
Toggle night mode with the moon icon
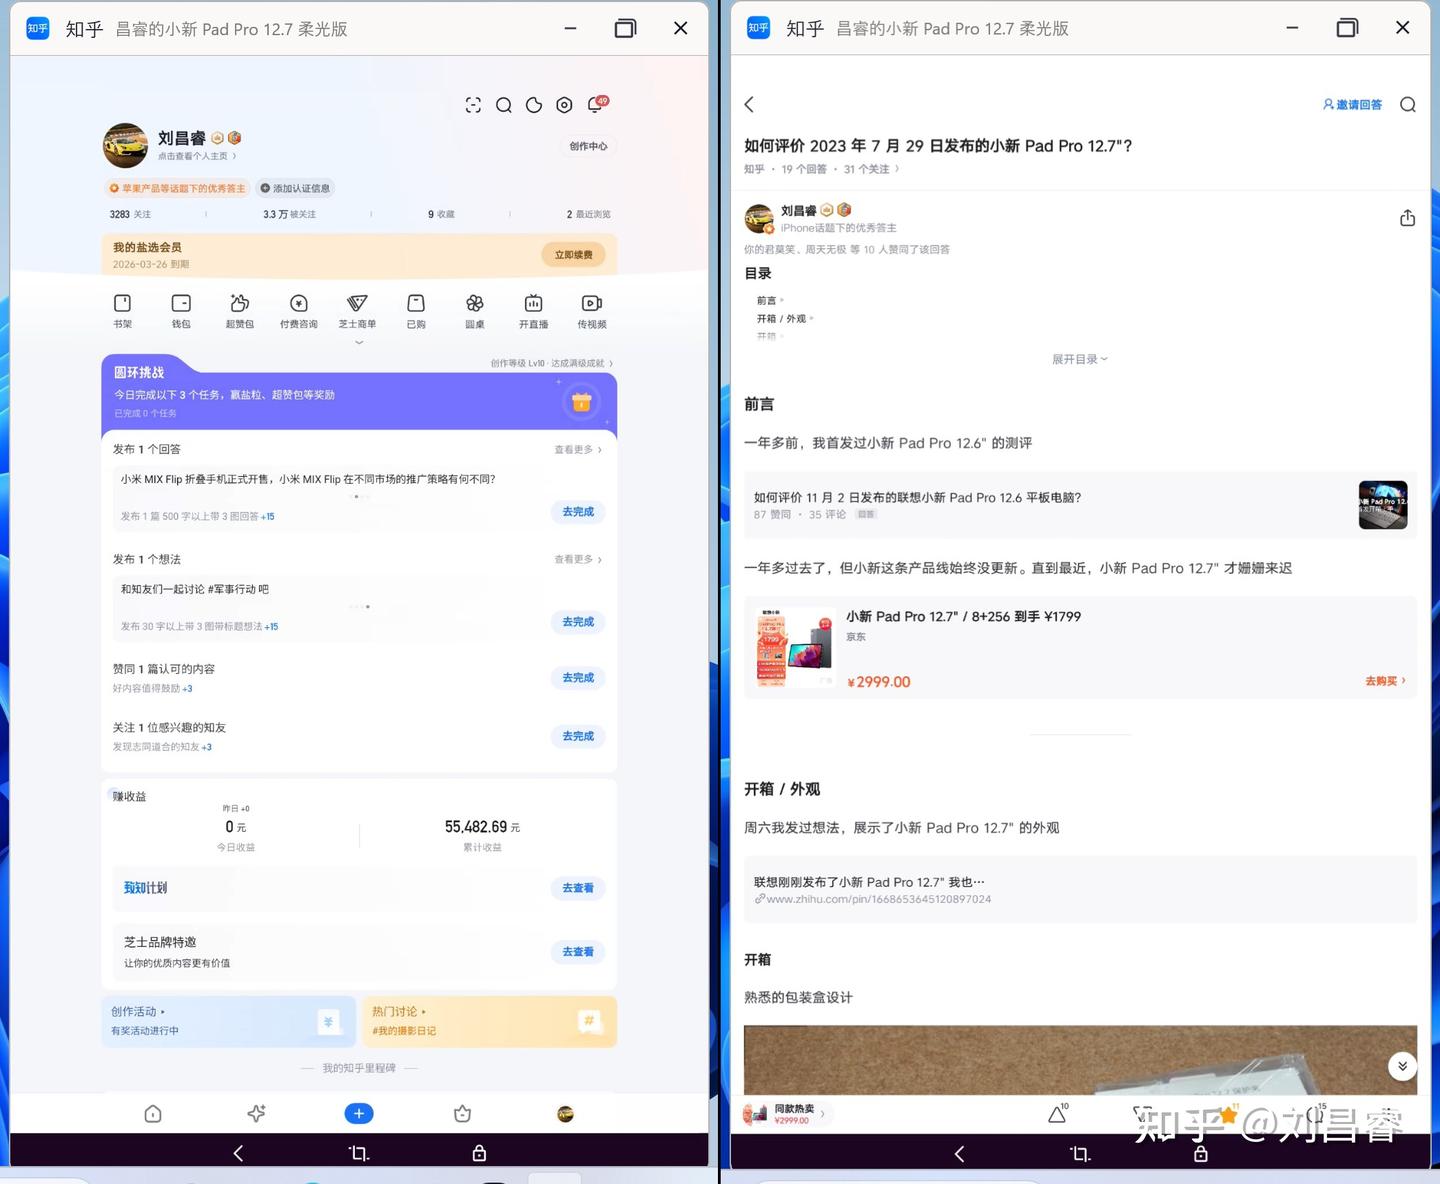pyautogui.click(x=534, y=105)
